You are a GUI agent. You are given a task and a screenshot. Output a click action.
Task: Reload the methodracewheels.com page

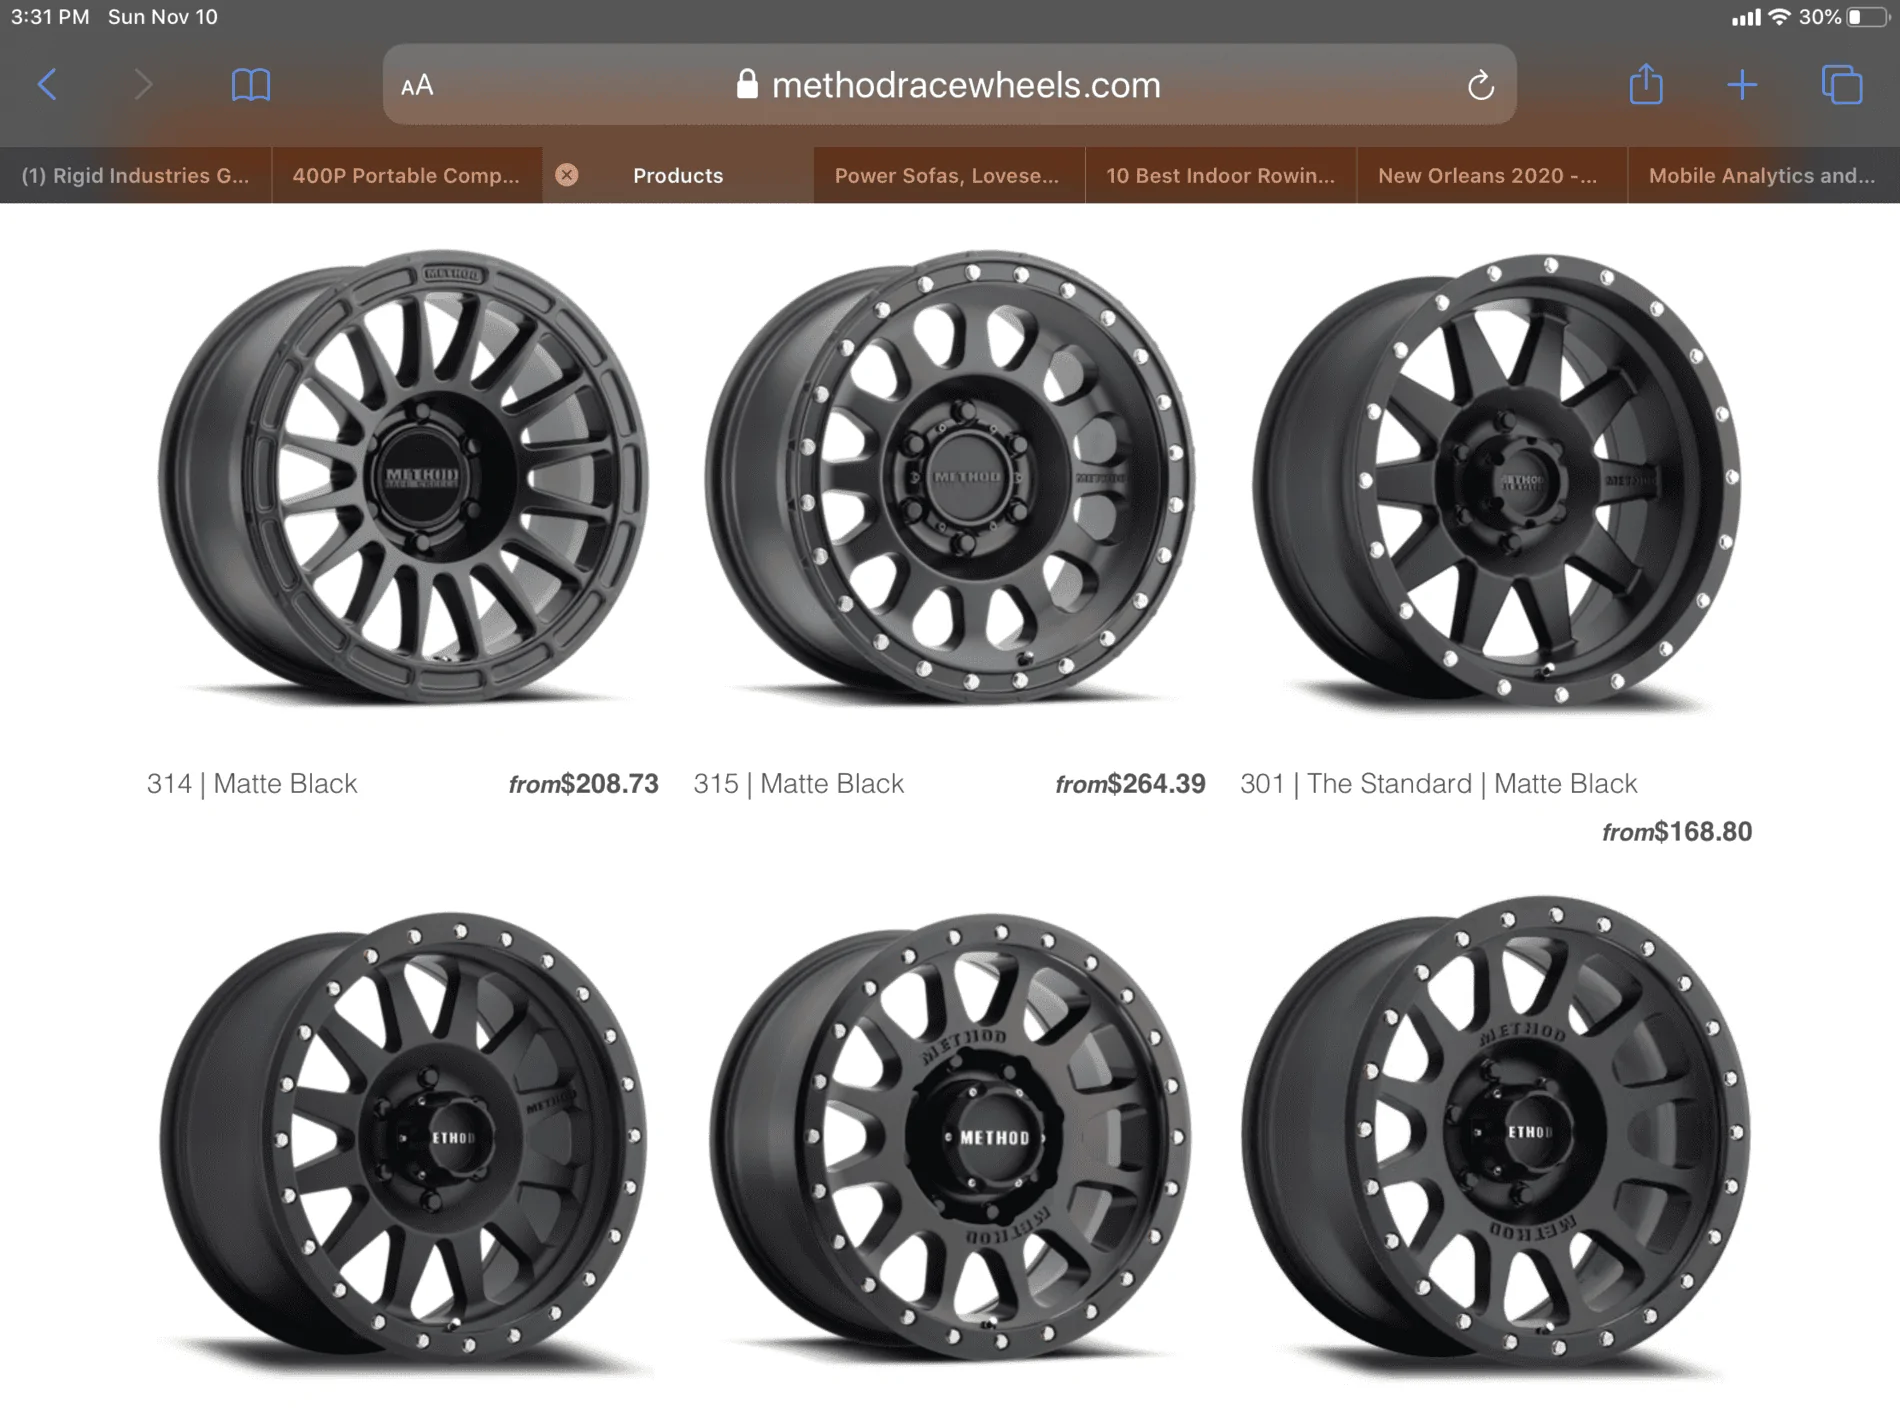point(1480,85)
